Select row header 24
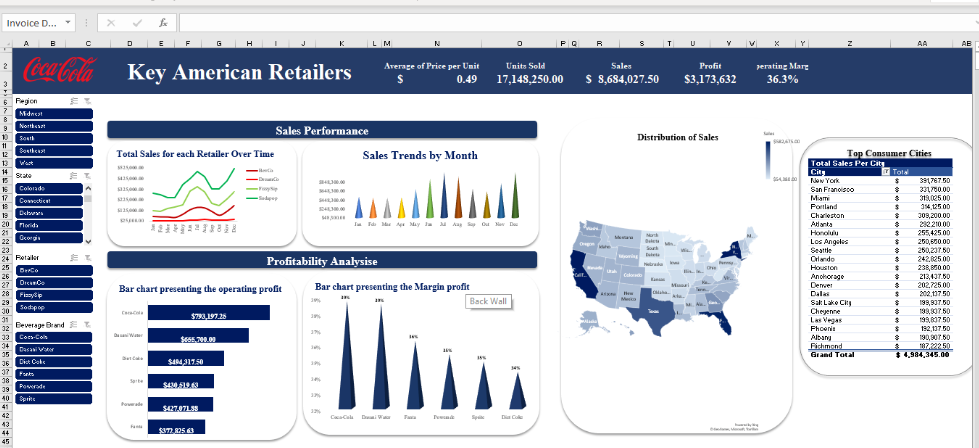The width and height of the screenshot is (979, 448). coord(5,258)
